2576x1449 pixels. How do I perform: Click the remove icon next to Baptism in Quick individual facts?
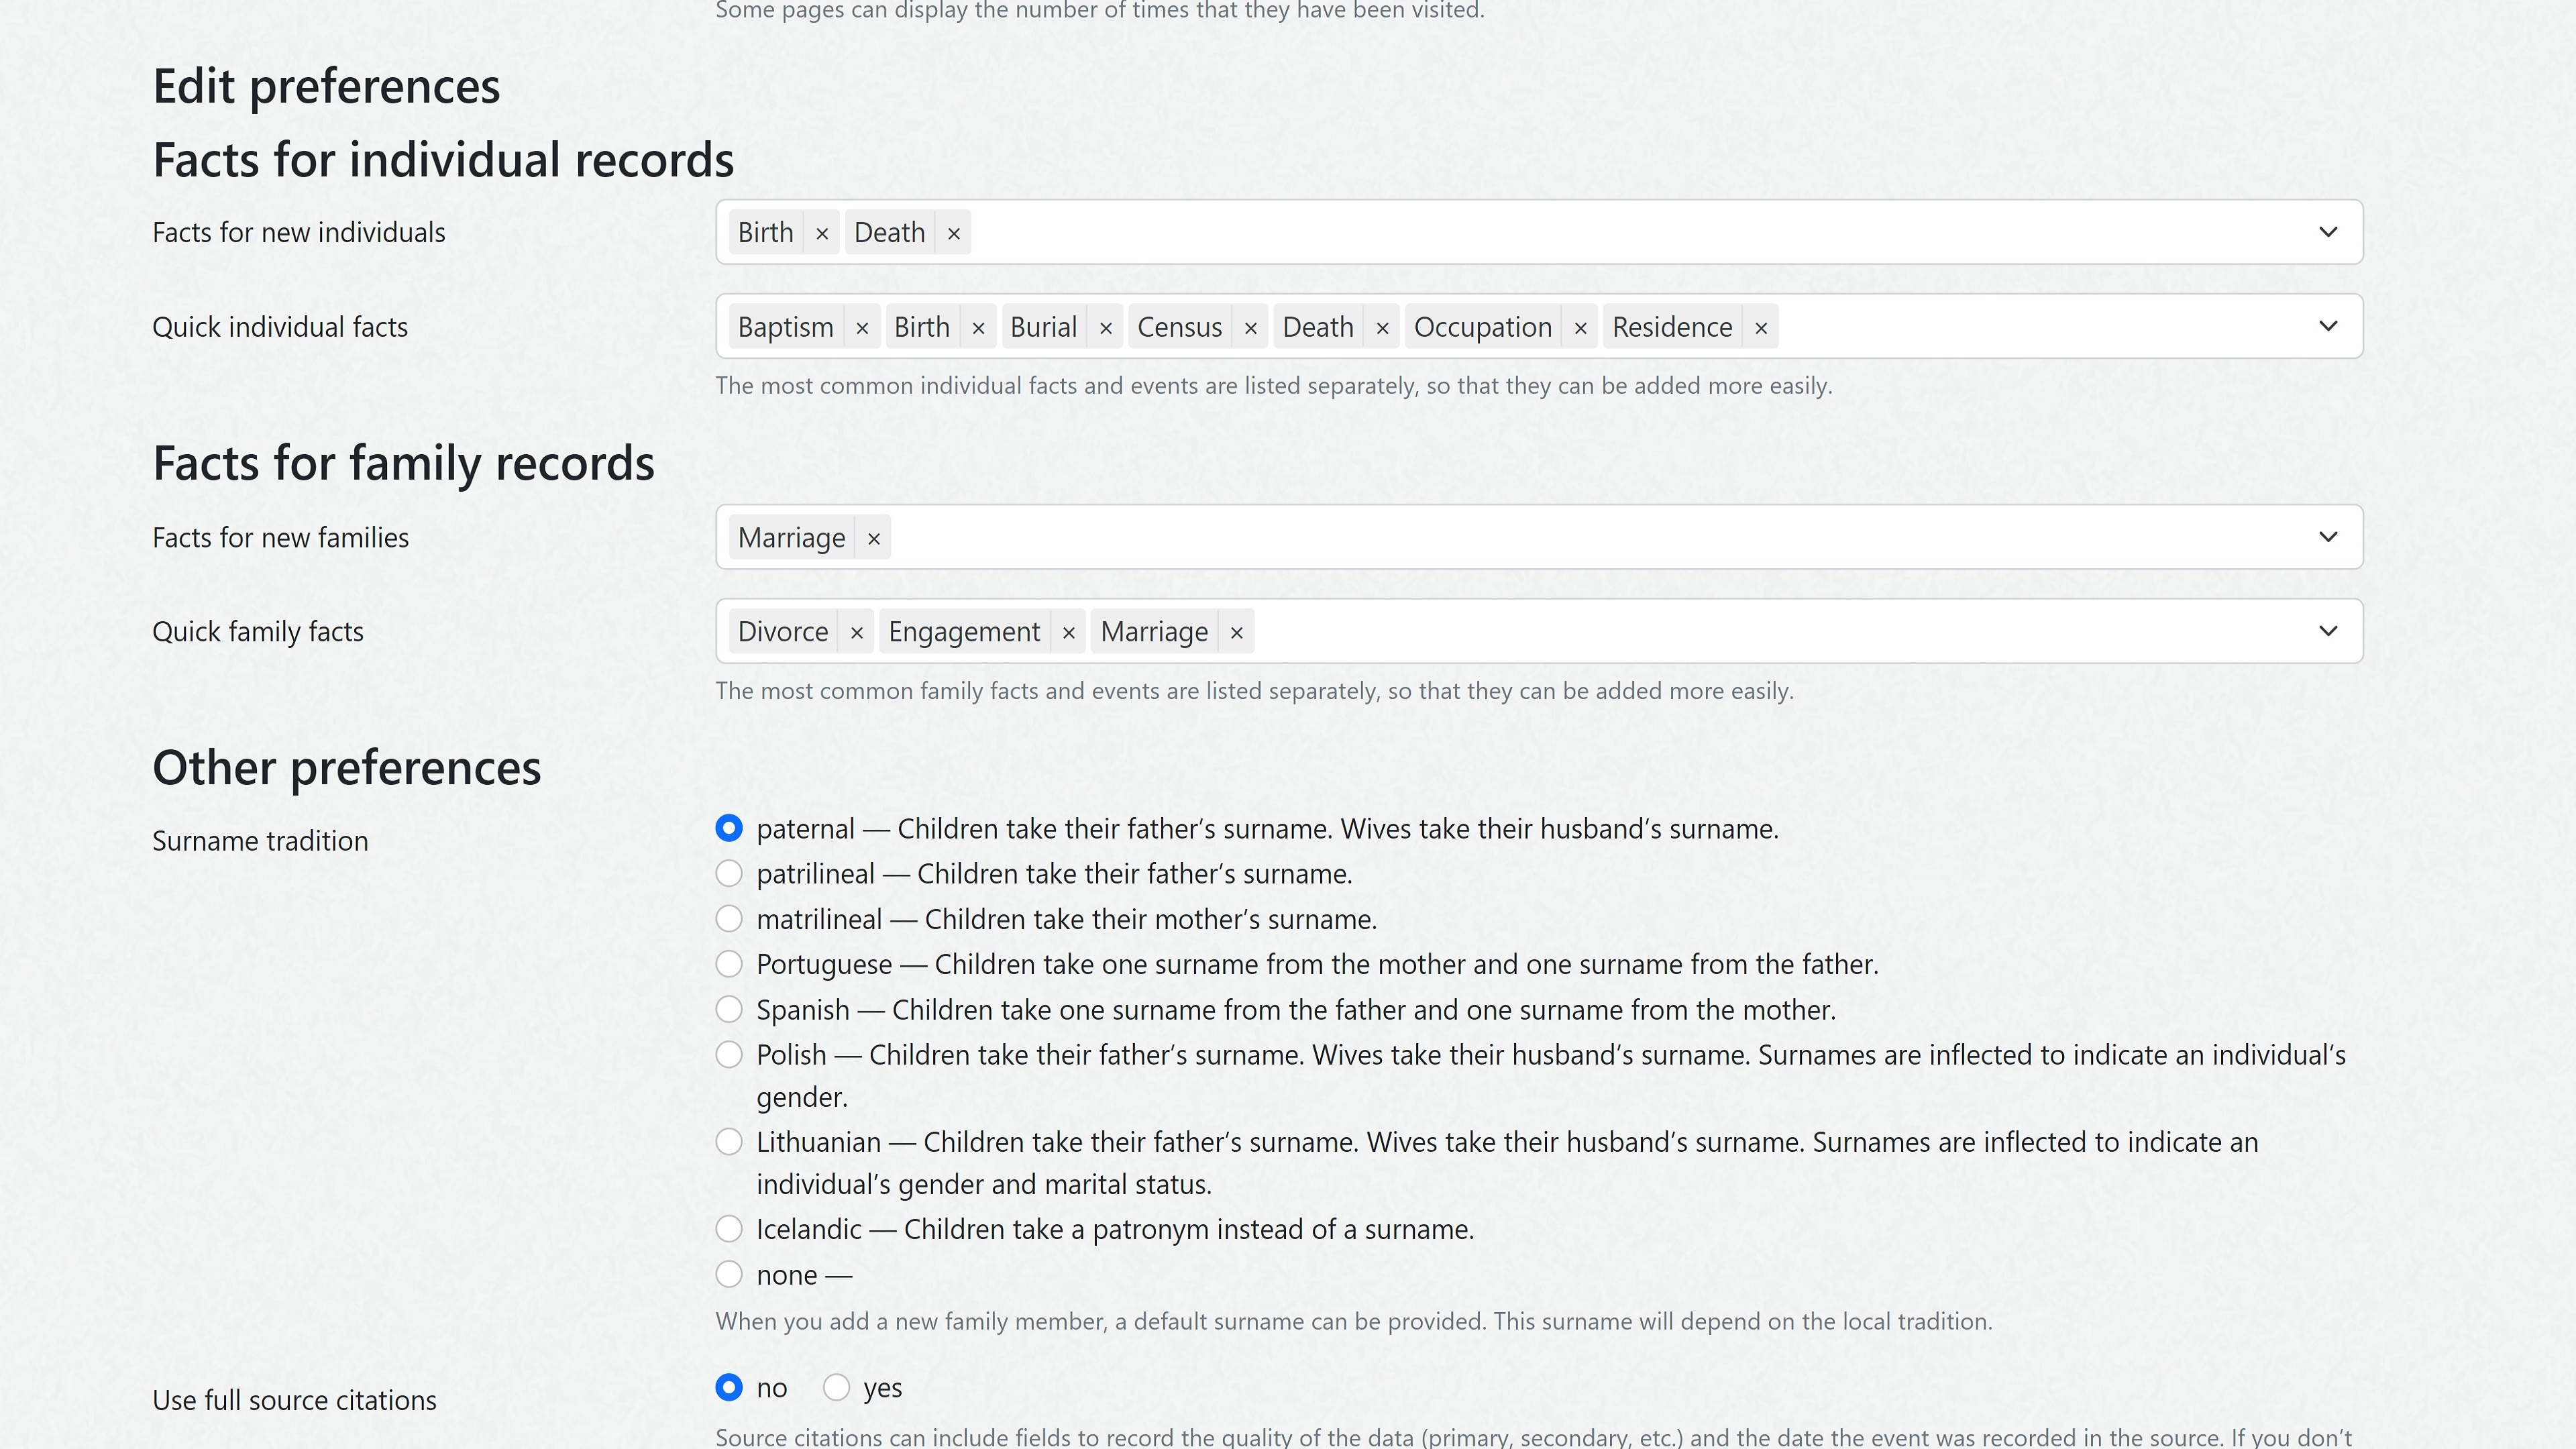click(861, 325)
